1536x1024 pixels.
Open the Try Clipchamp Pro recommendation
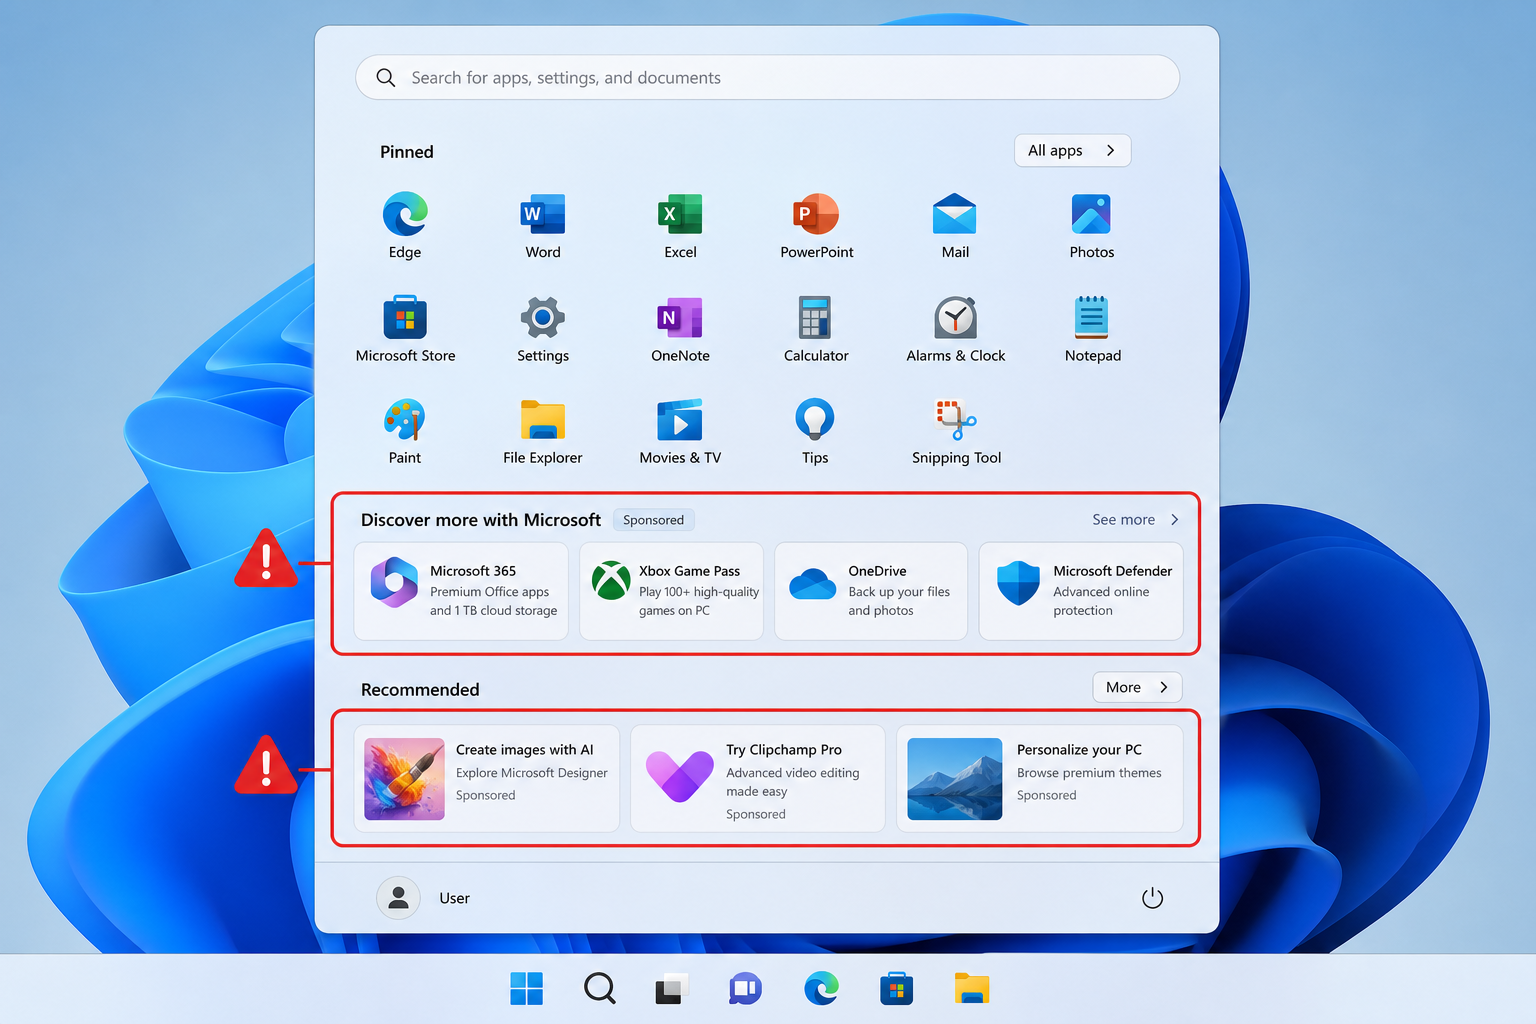tap(757, 779)
